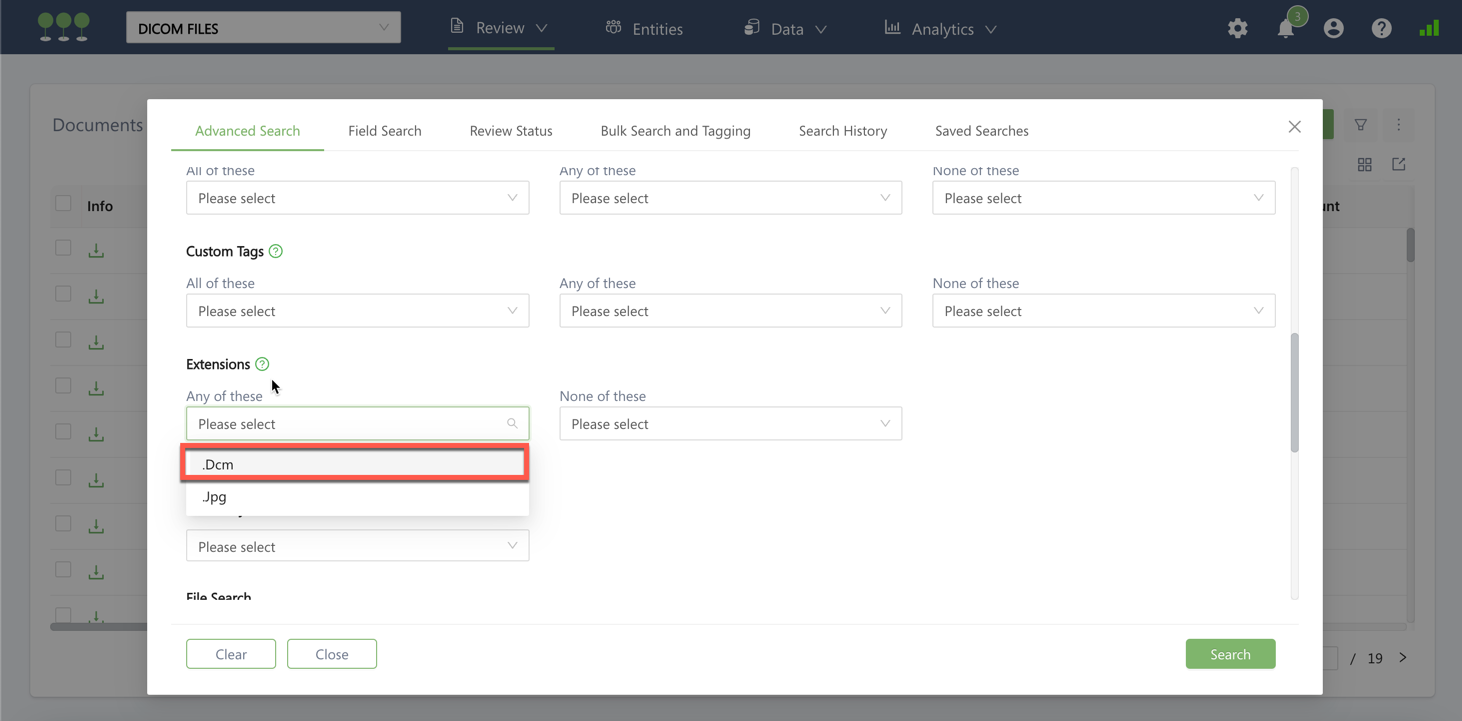Screen dimensions: 1462x721
Task: Toggle the select-all checkbox beside Info
Action: [x=63, y=204]
